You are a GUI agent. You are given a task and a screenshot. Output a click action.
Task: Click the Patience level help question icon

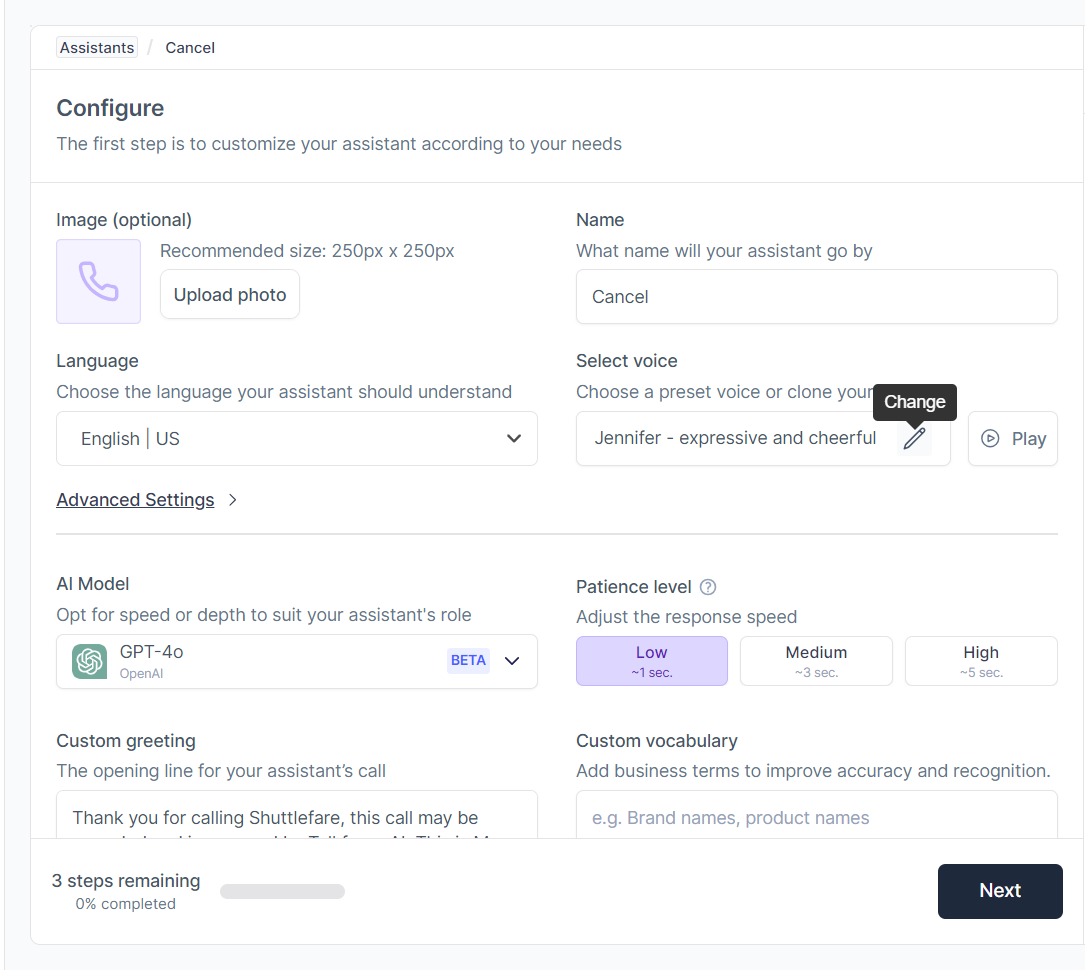pos(708,587)
